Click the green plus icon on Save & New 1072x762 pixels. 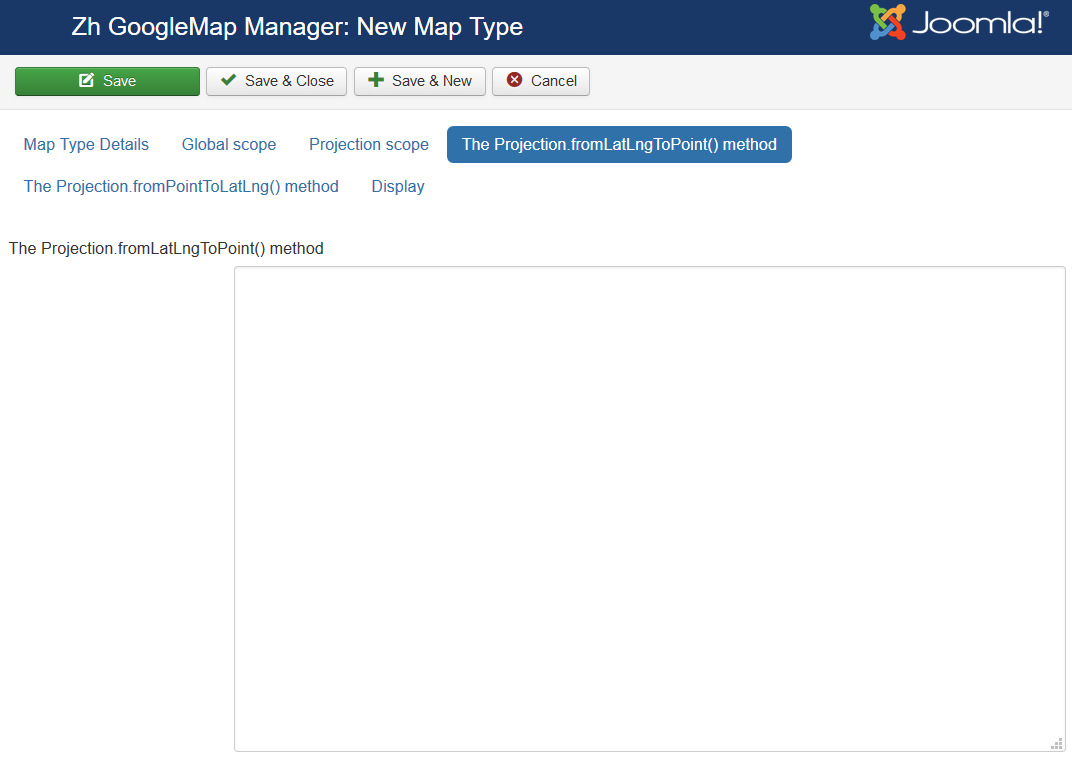click(376, 81)
